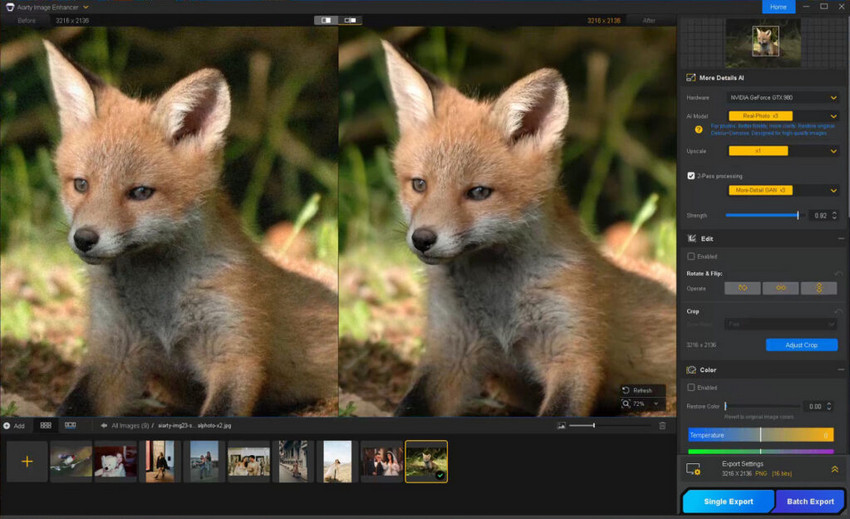Click the green-purple tint slider
This screenshot has width=850, height=519.
[x=761, y=451]
